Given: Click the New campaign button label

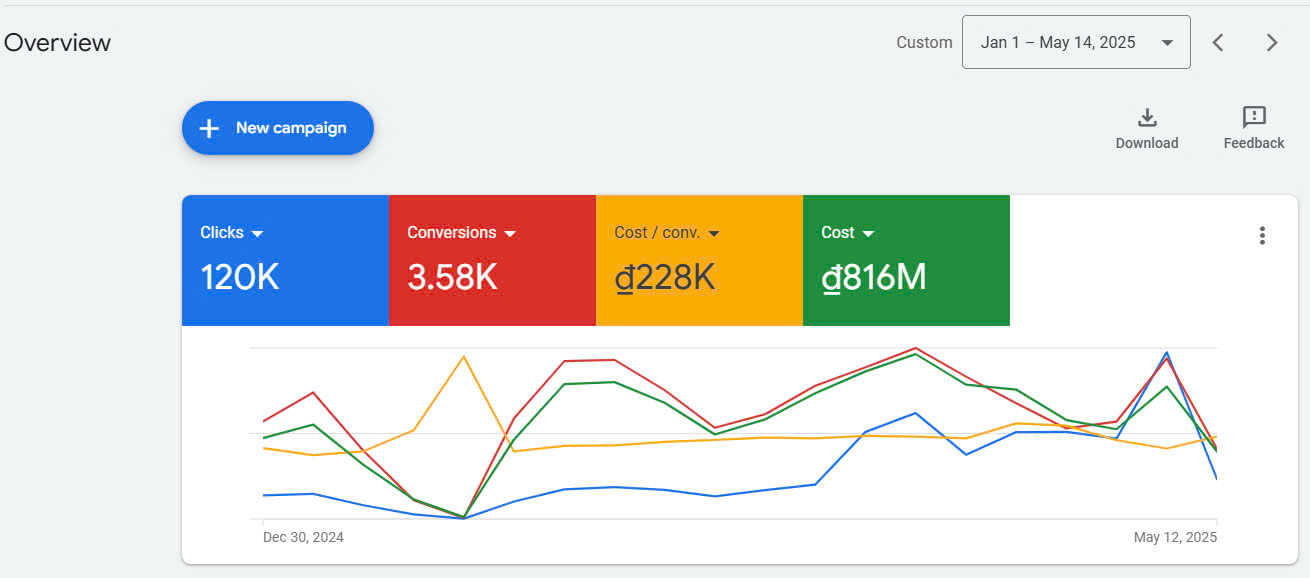Looking at the screenshot, I should click(x=291, y=128).
